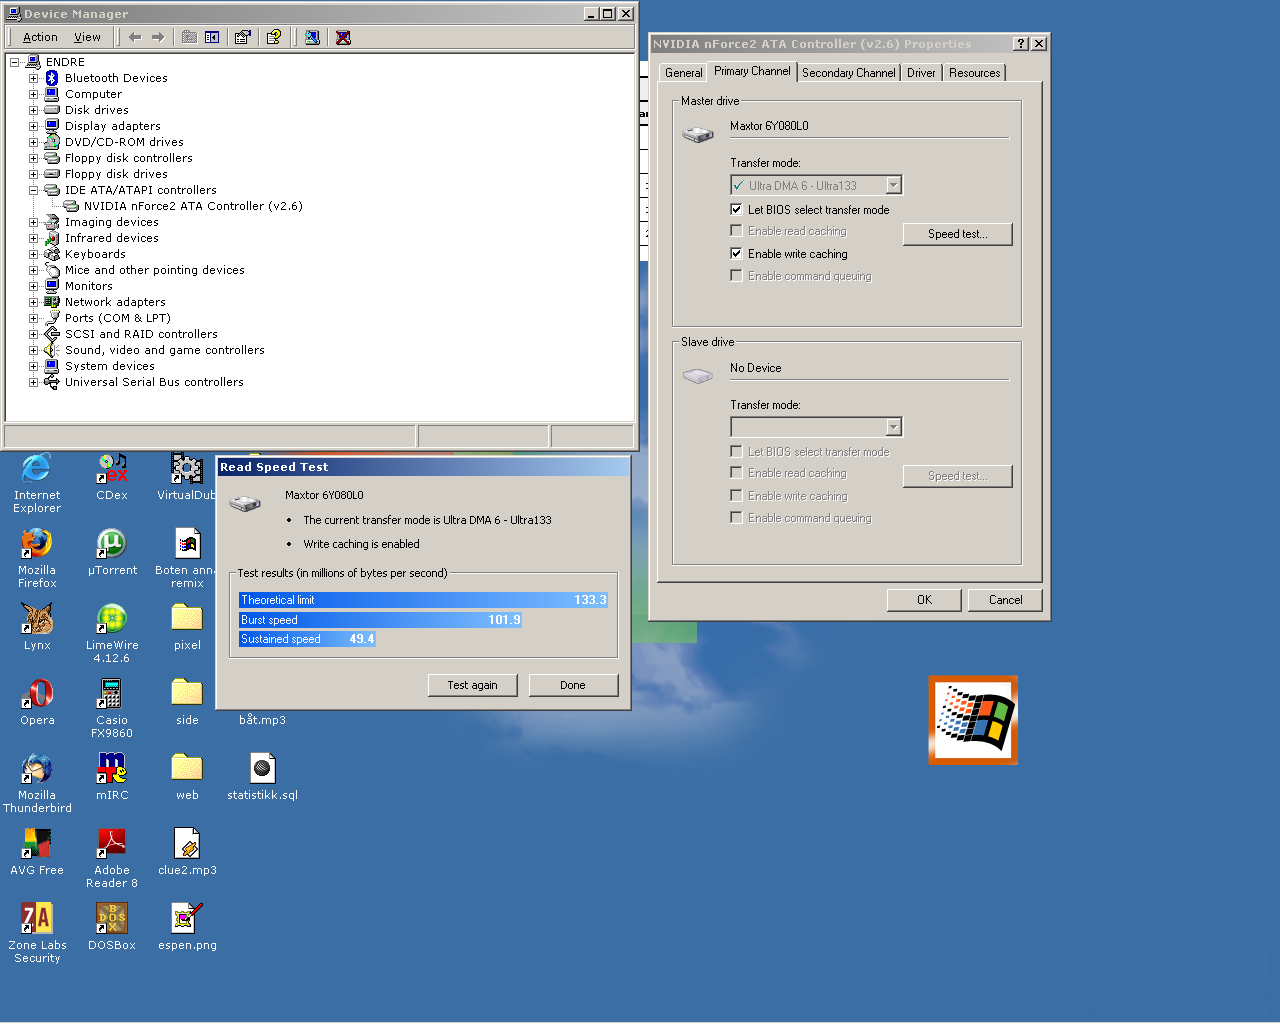Click the Properties toolbar icon in Device Manager
This screenshot has width=1280, height=1024.
242,37
